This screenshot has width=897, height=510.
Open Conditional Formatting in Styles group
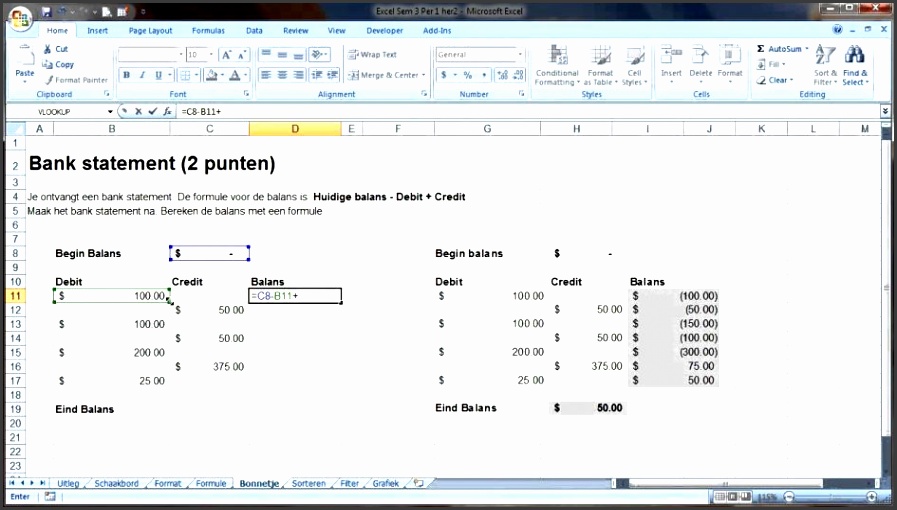click(x=557, y=65)
